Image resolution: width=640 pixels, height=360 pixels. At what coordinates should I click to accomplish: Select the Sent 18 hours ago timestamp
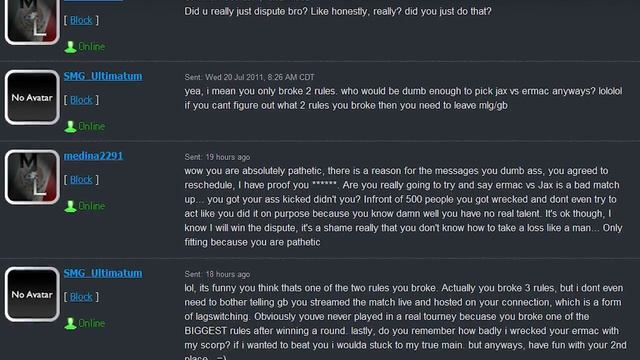(217, 274)
